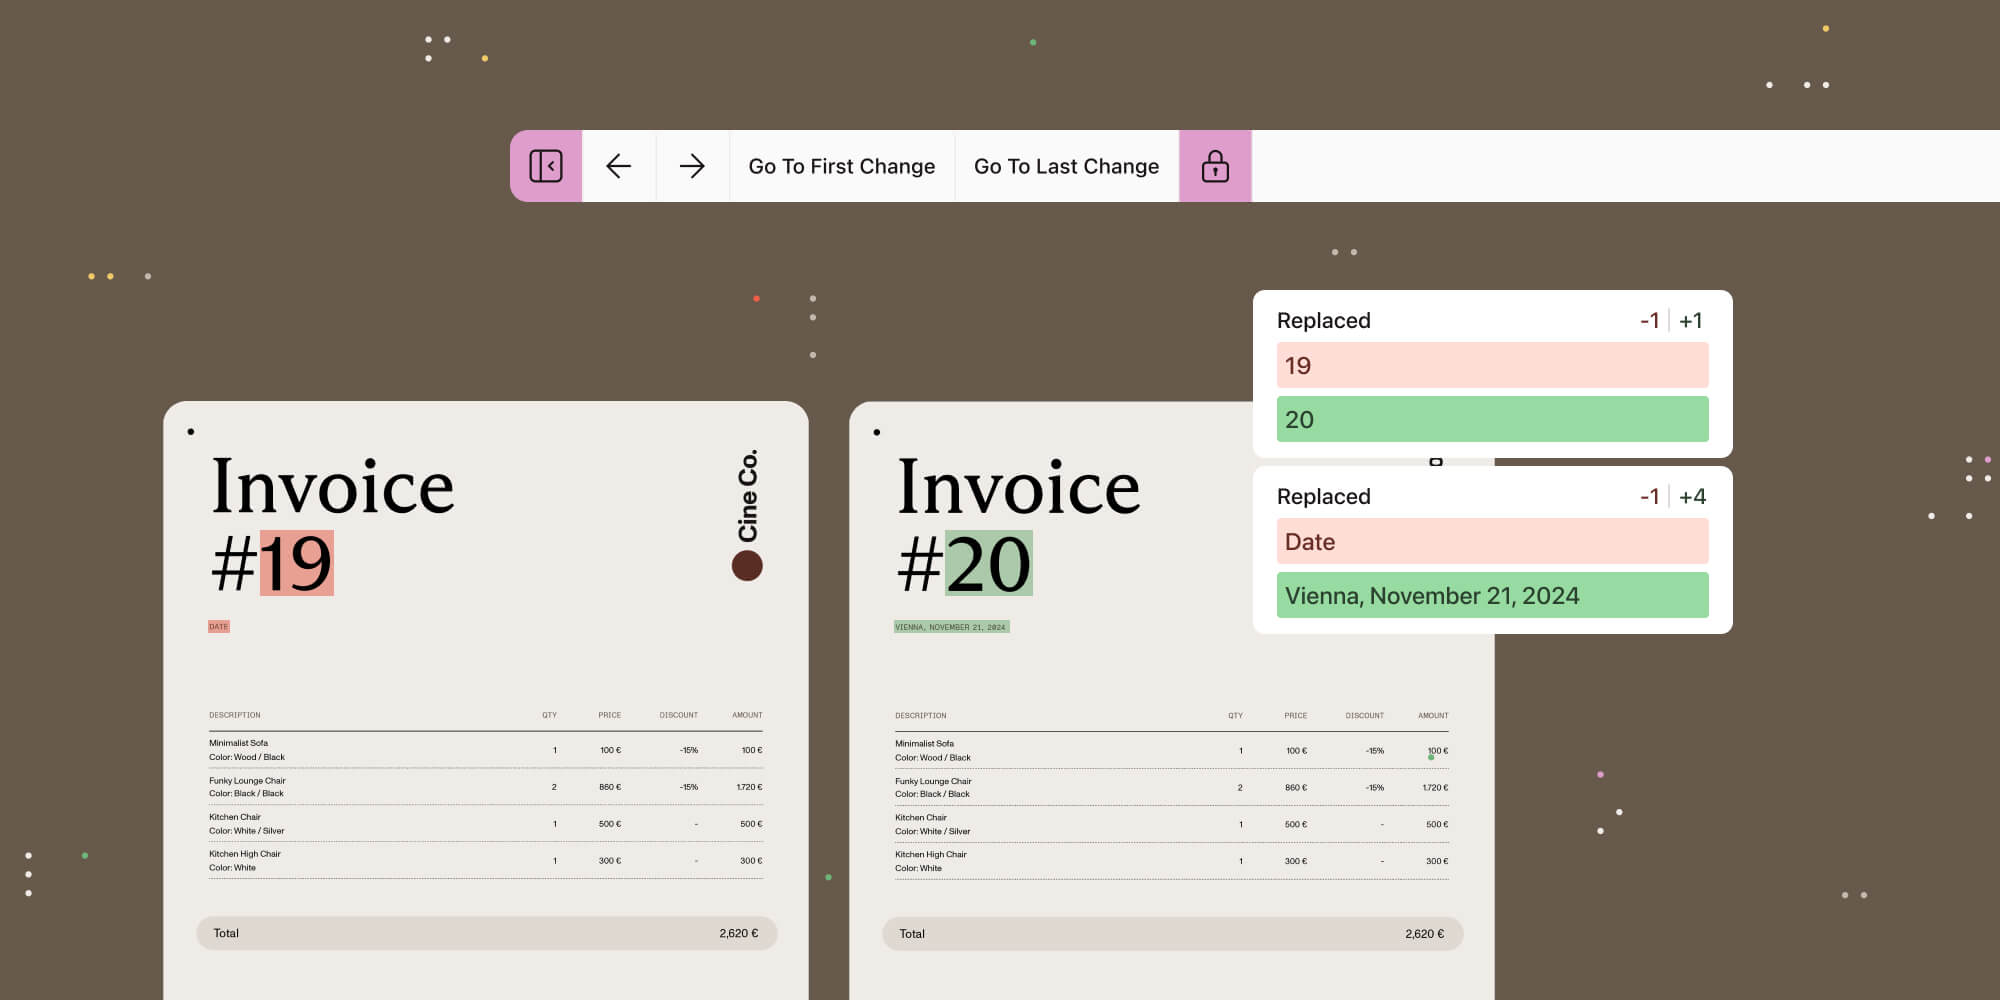The image size is (2000, 1000).
Task: Toggle the removed text highlight showing 19
Action: point(294,562)
